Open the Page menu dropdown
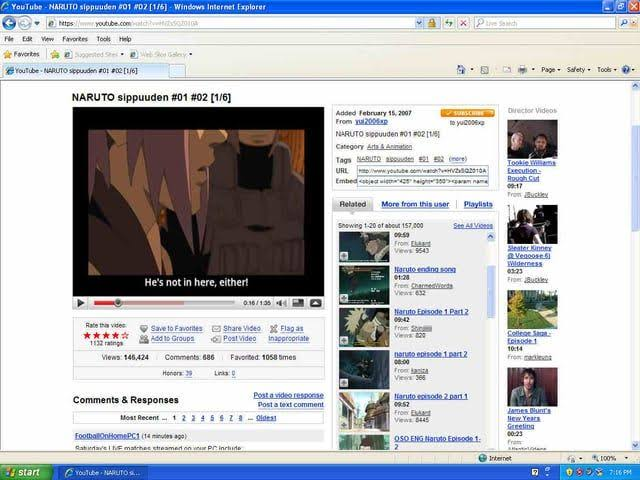This screenshot has width=640, height=480. pyautogui.click(x=551, y=70)
